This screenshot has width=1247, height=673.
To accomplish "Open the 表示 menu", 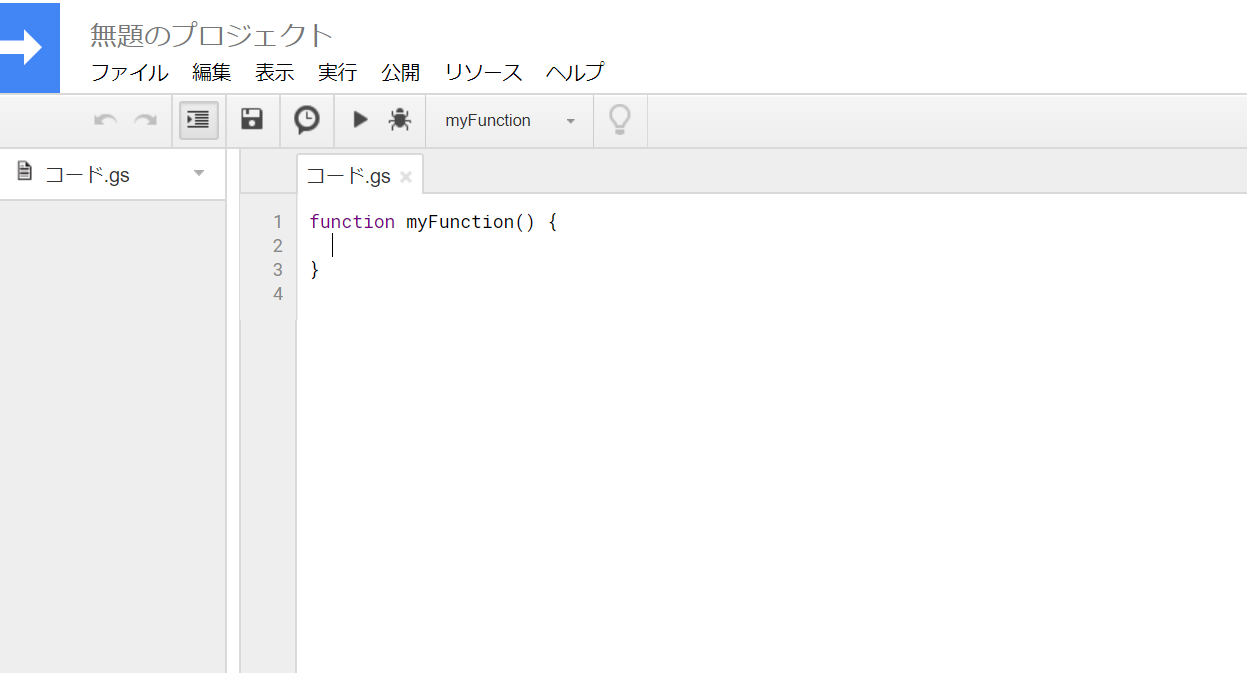I will point(275,72).
